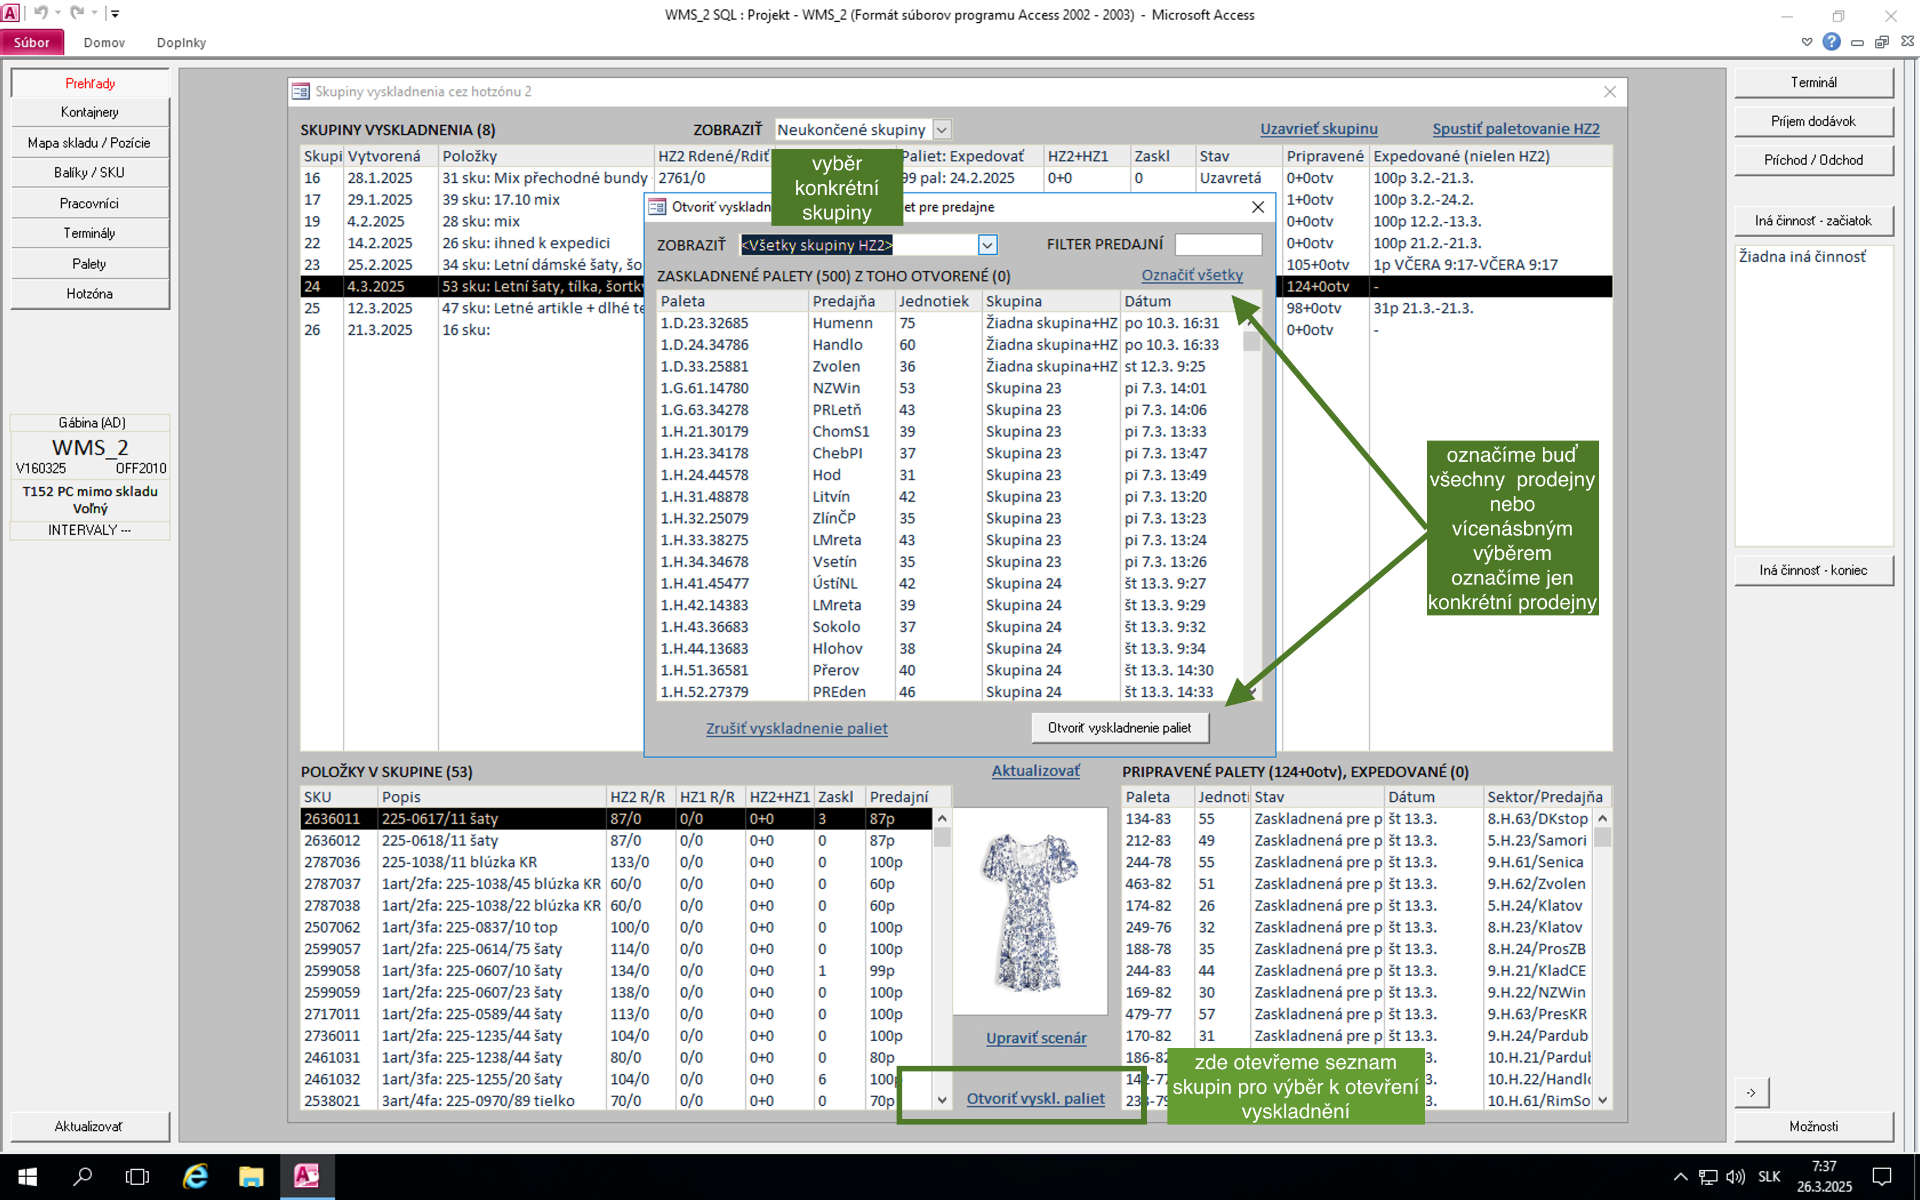Open the notification center icon
This screenshot has width=1920, height=1200.
[x=1882, y=1176]
